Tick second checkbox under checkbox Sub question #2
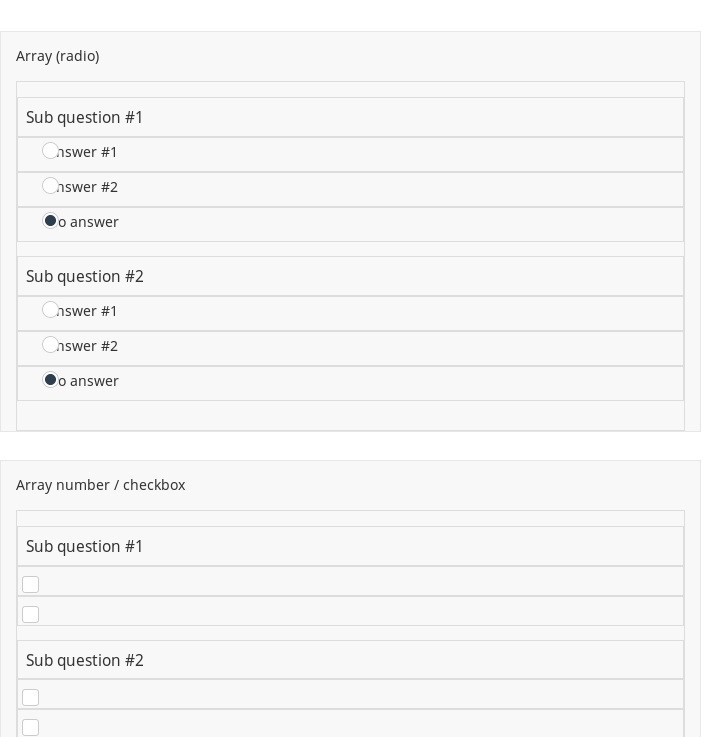 tap(30, 727)
